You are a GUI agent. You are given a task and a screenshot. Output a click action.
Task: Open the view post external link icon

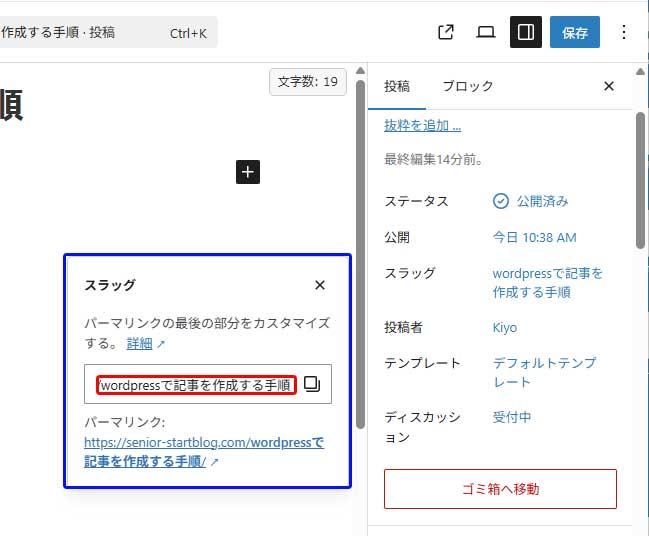(x=446, y=32)
